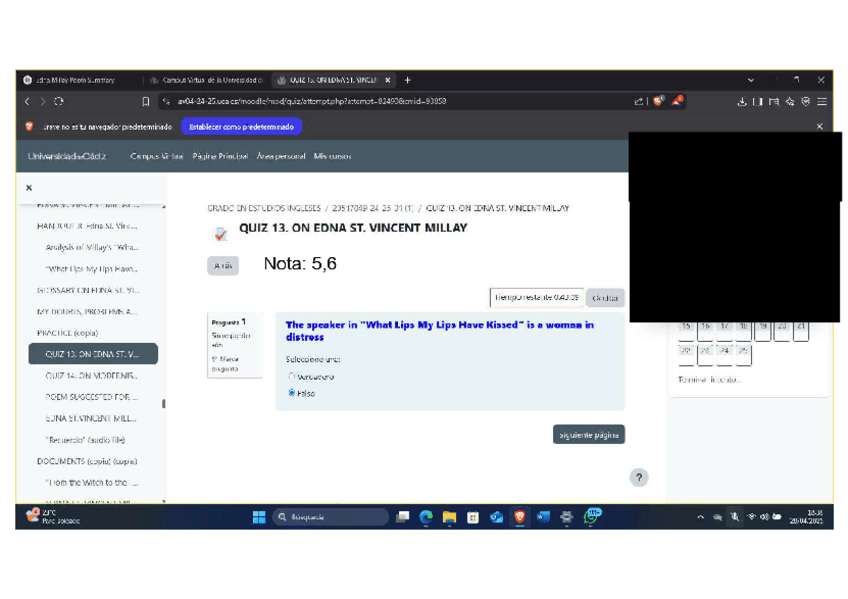Show hidden system tray icons
848x599 pixels.
701,517
